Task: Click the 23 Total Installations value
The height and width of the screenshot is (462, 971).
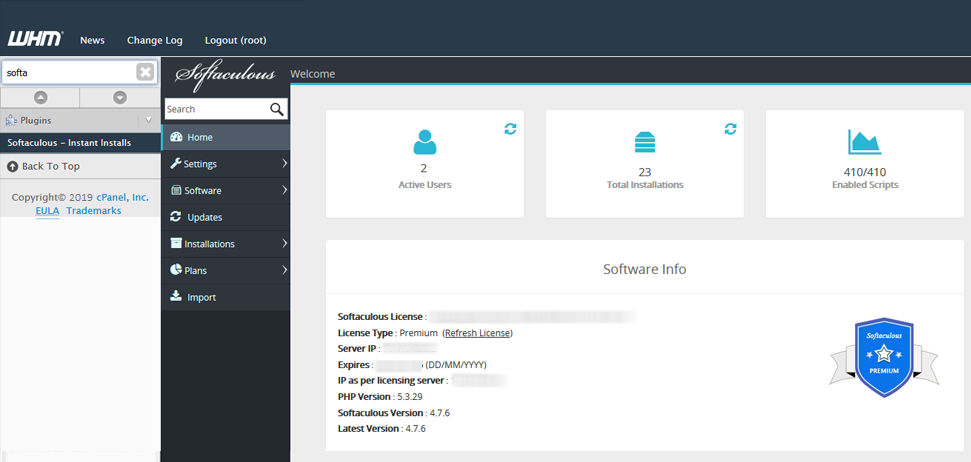Action: pyautogui.click(x=645, y=172)
